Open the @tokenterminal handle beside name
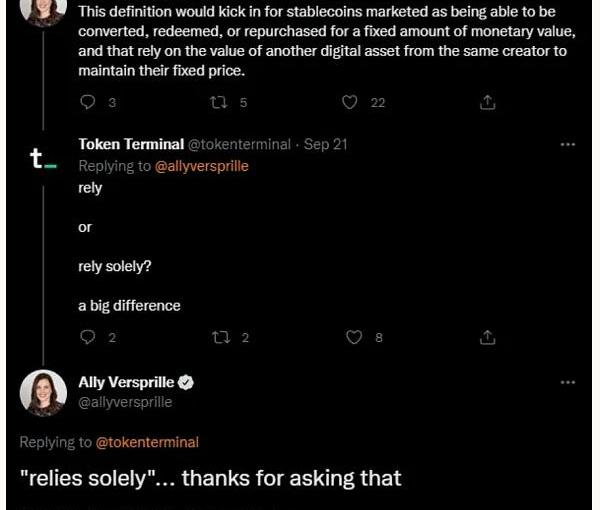This screenshot has width=600, height=510. [x=239, y=145]
